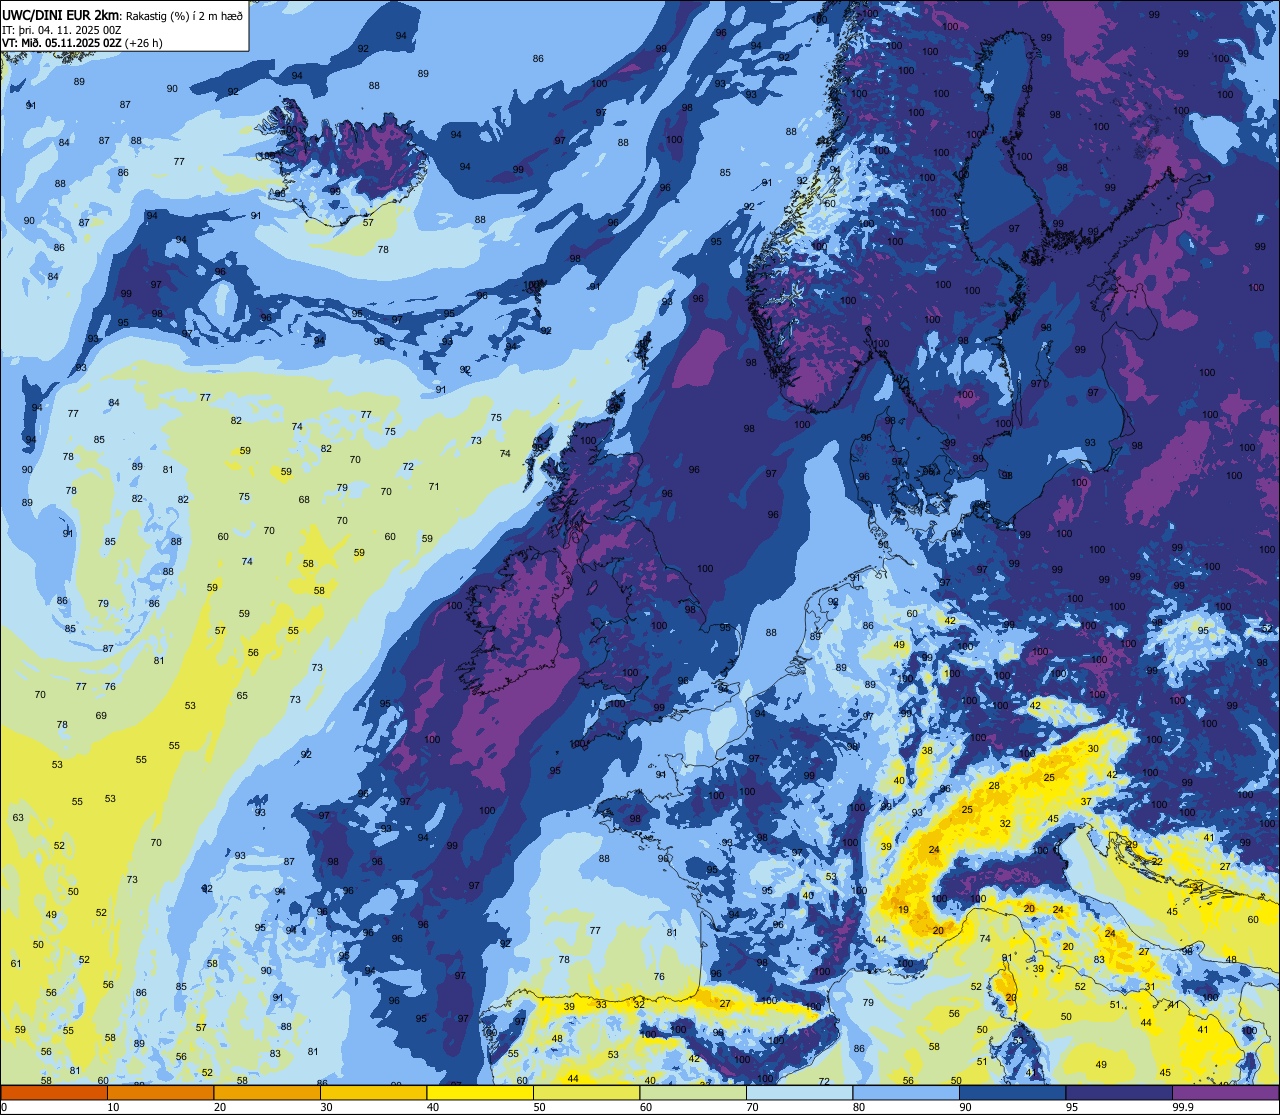Viewport: 1280px width, 1115px height.
Task: Click the legend tick label 60
Action: (x=646, y=1107)
